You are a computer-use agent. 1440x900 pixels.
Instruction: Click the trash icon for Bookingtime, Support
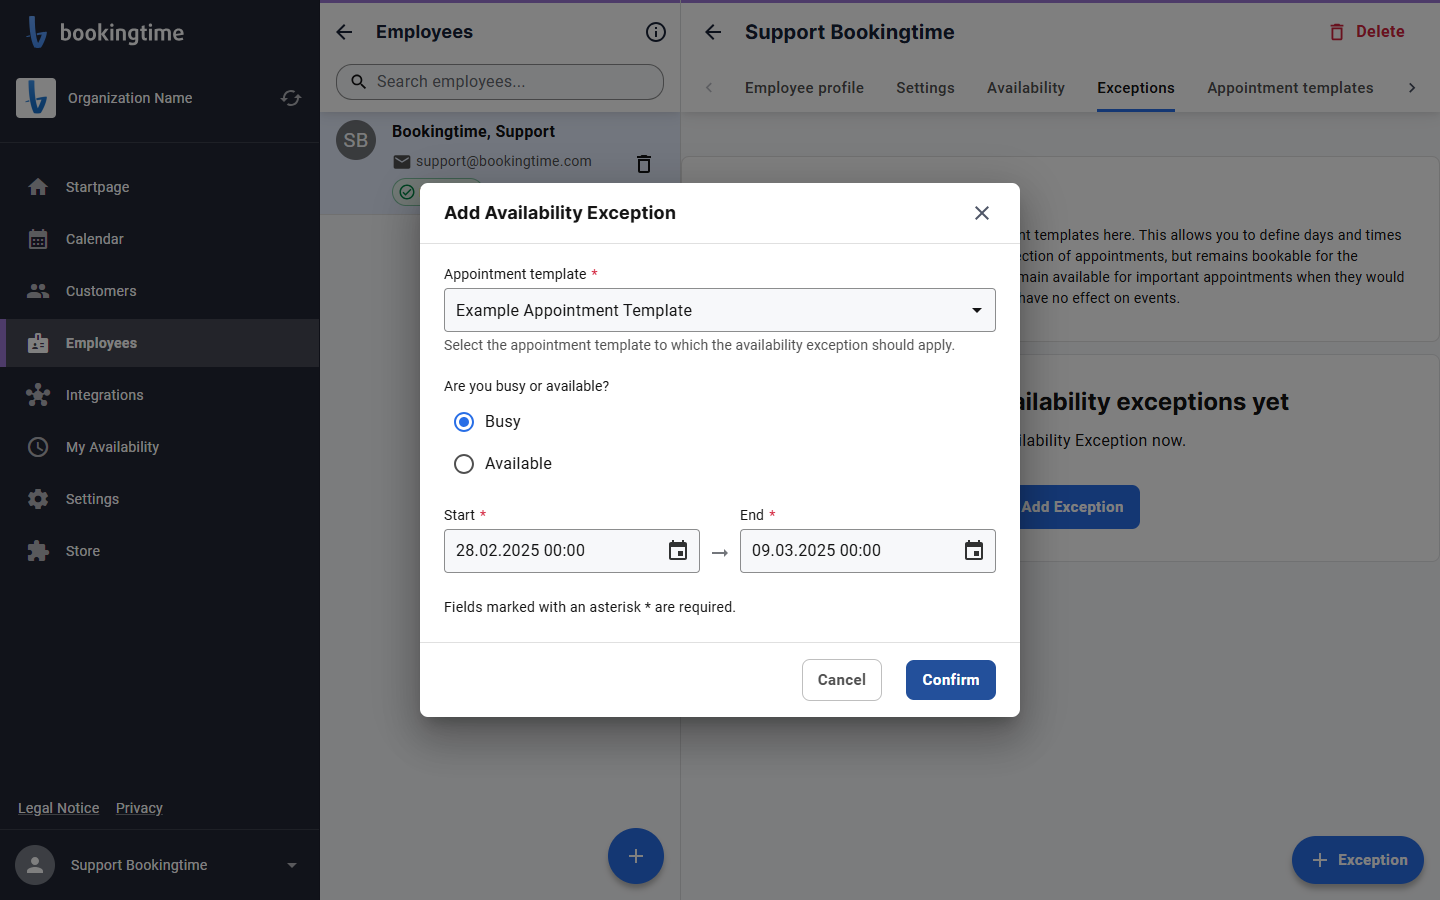tap(644, 163)
